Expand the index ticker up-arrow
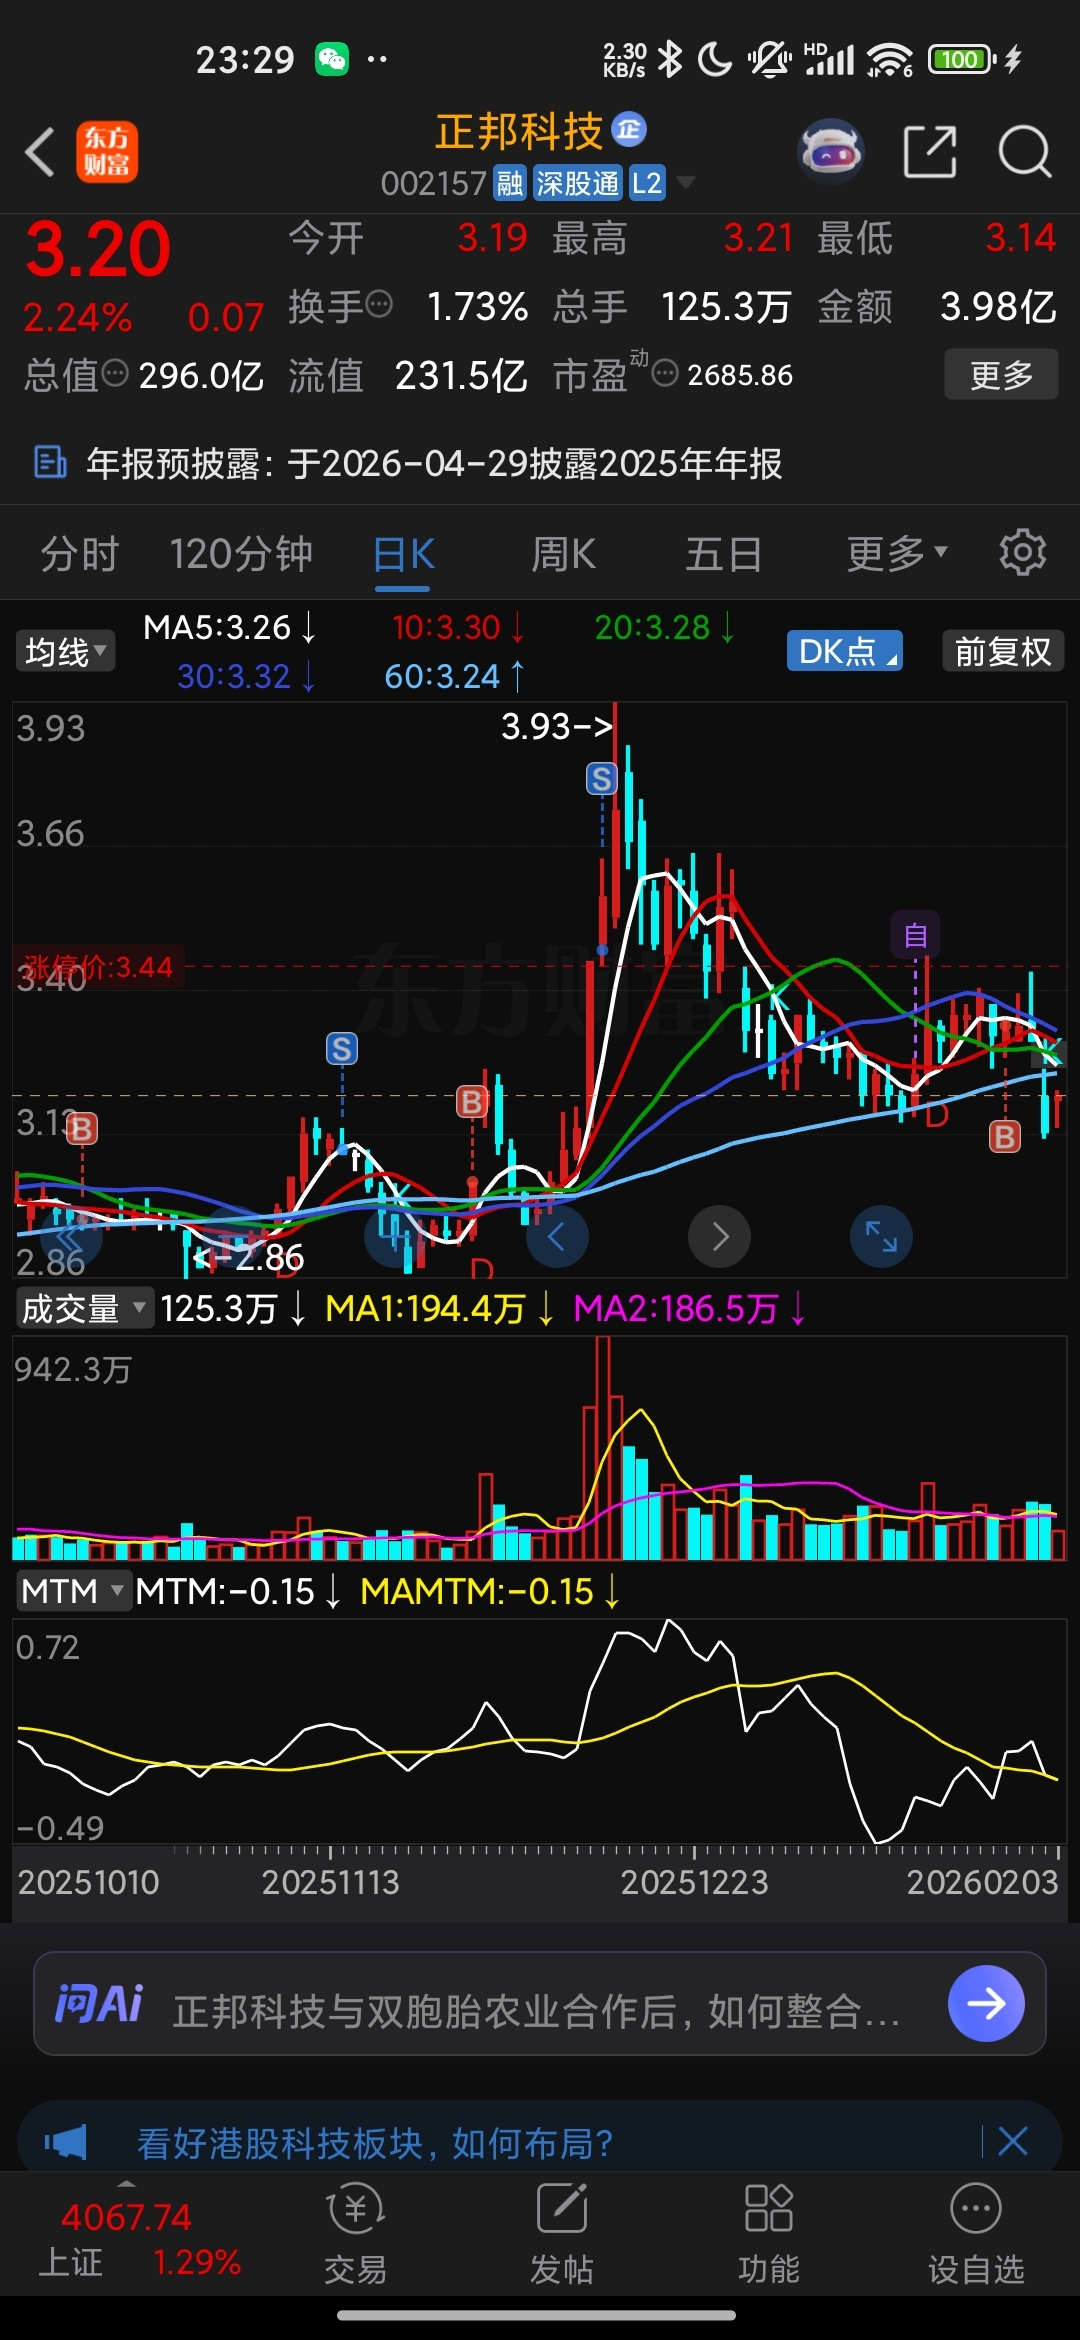 coord(126,2184)
